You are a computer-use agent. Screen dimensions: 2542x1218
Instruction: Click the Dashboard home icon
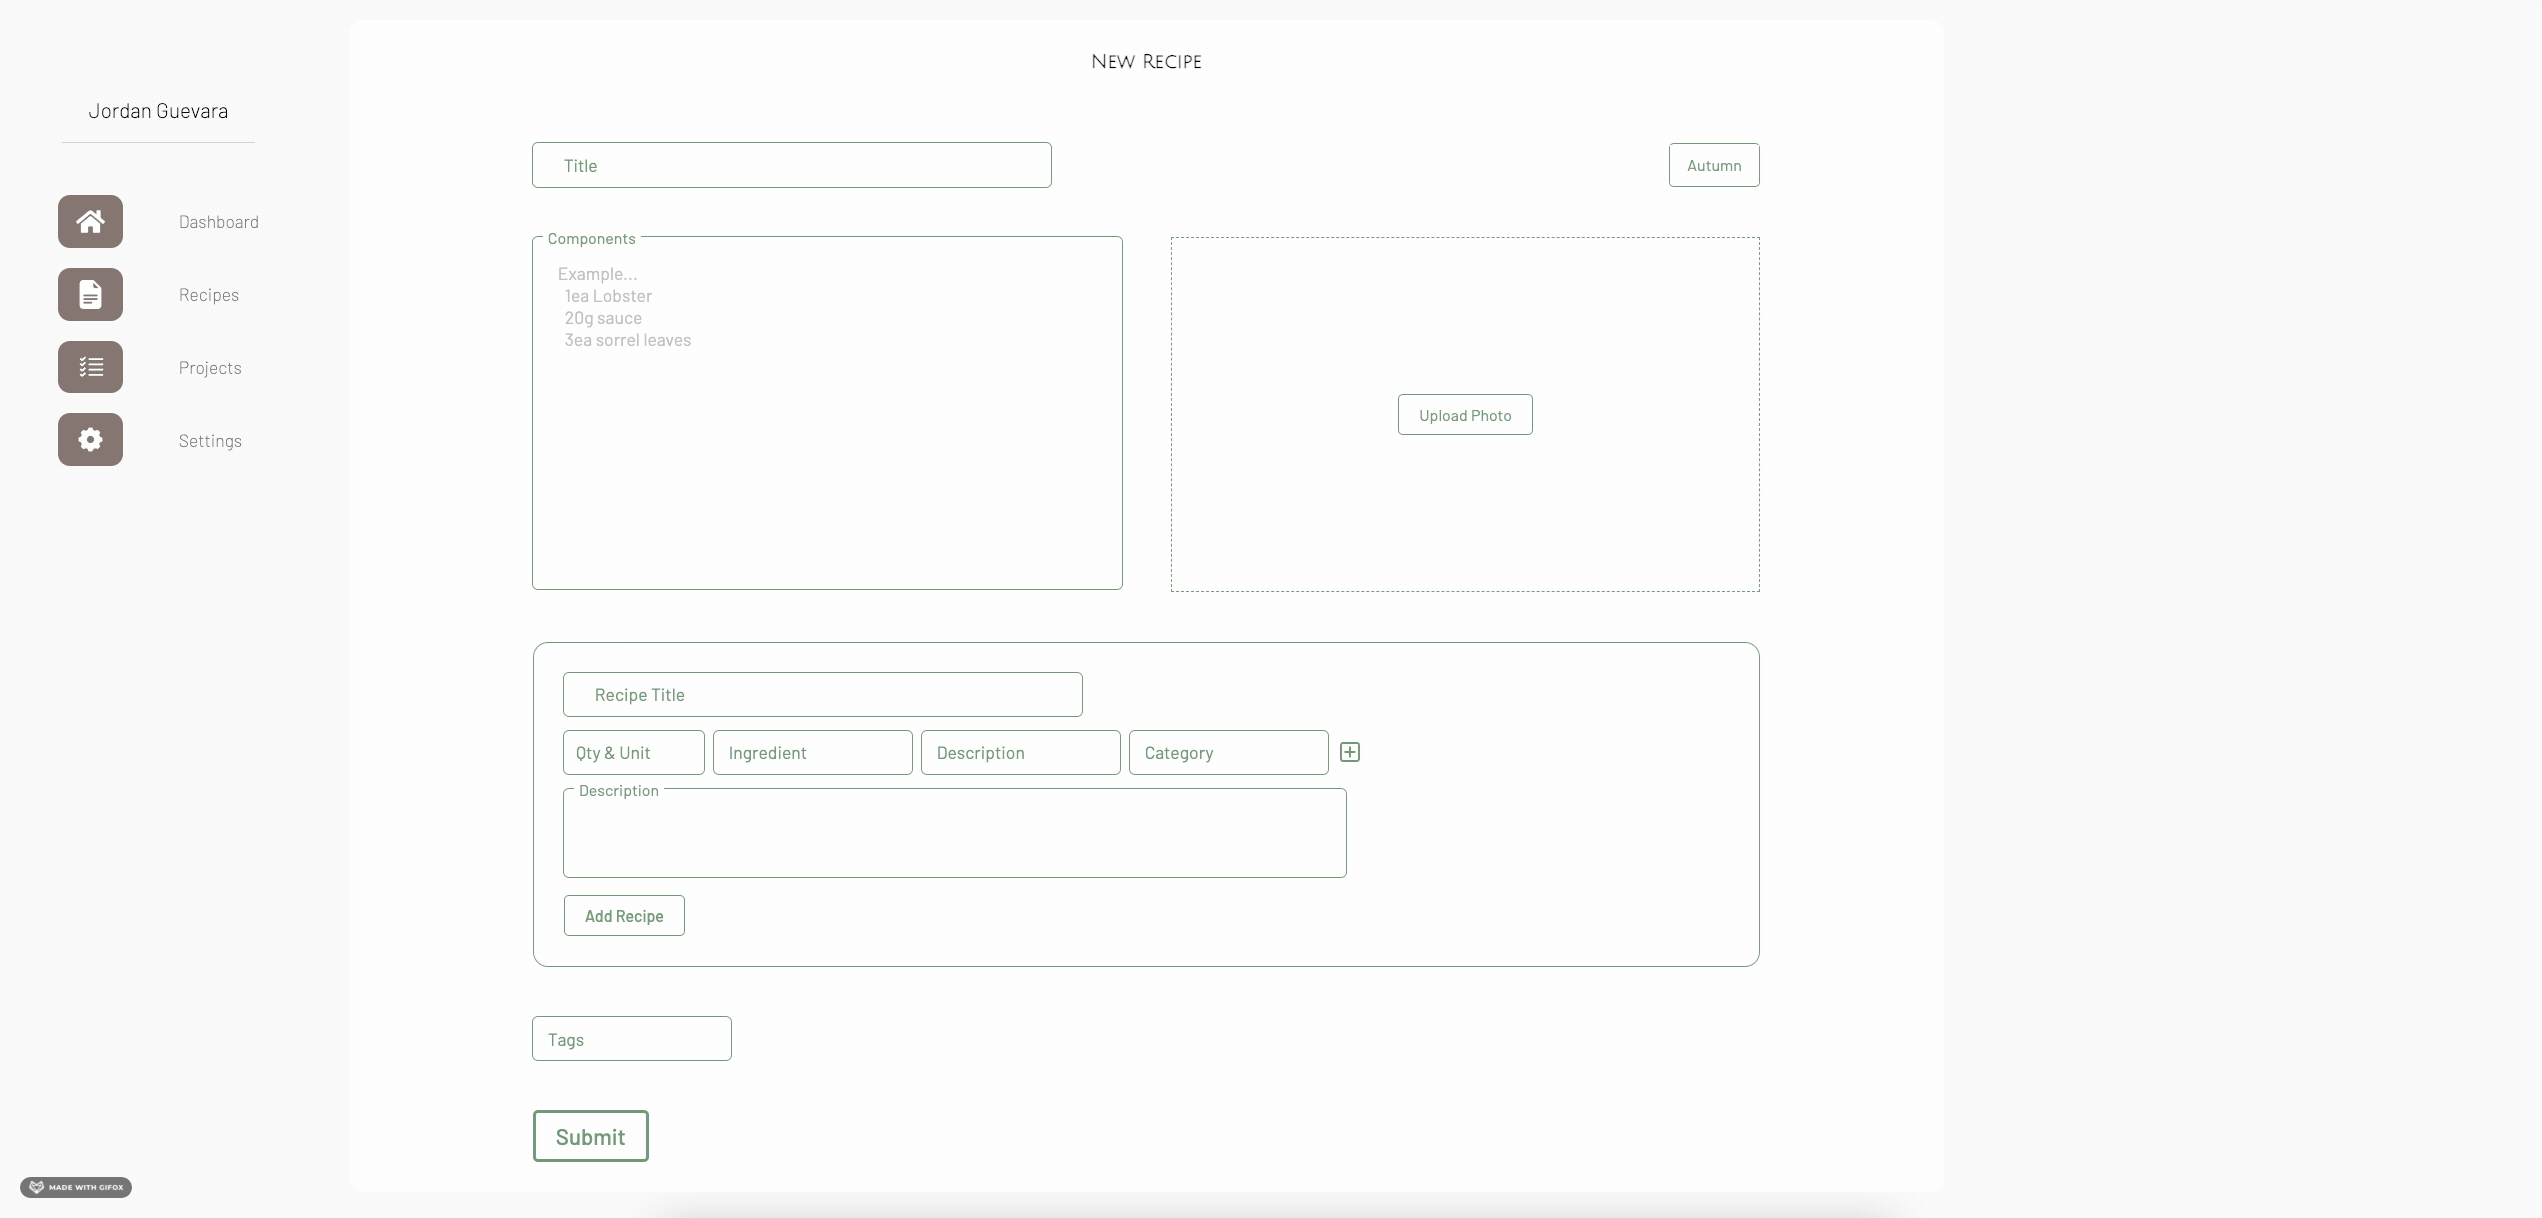coord(90,221)
